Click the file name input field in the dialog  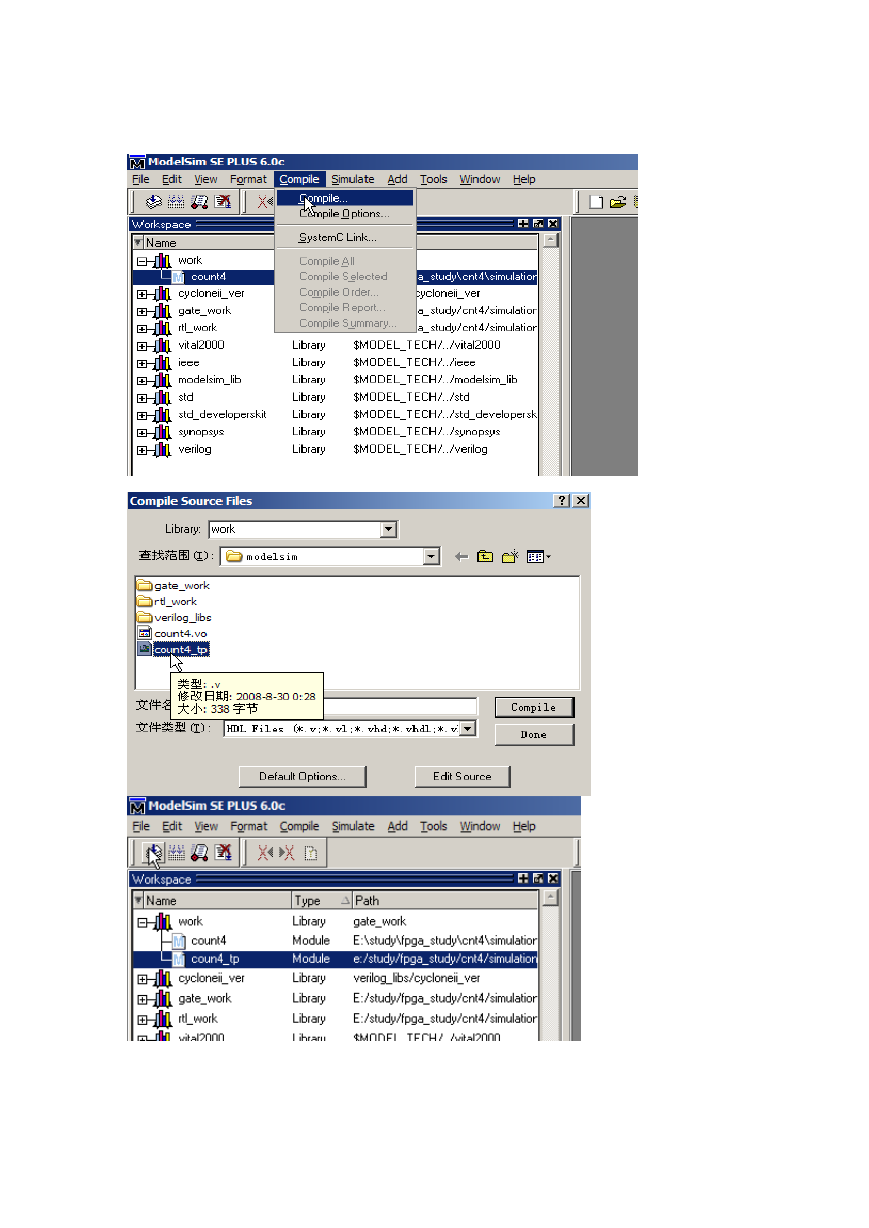pyautogui.click(x=400, y=707)
